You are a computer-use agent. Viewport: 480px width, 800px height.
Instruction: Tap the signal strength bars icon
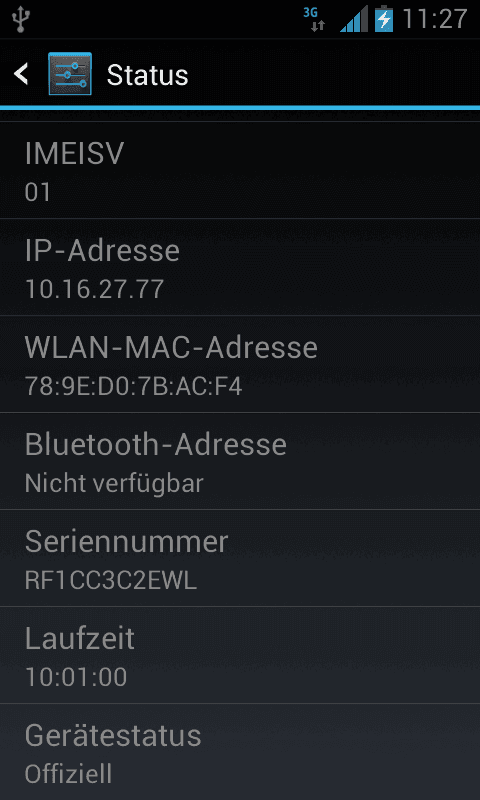pyautogui.click(x=354, y=19)
